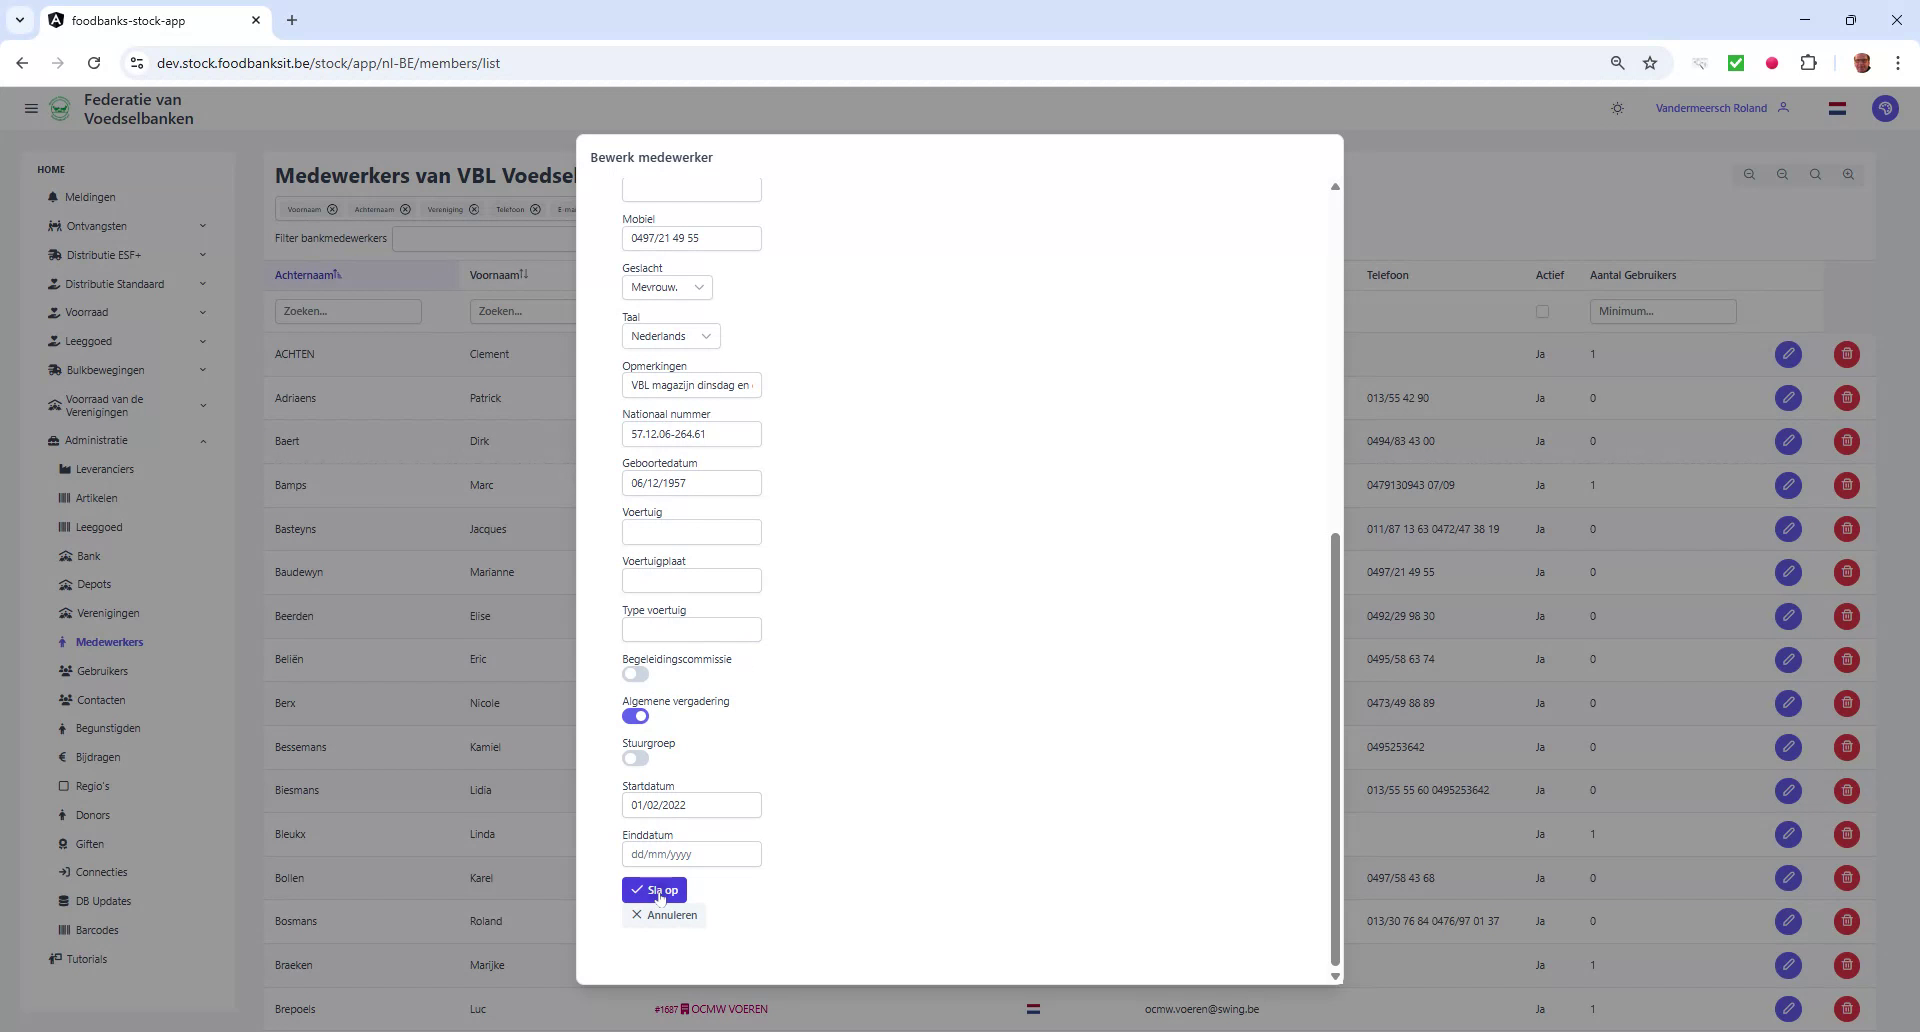The width and height of the screenshot is (1920, 1032).
Task: Select Gebruikers in the Administratie section
Action: pos(103,671)
